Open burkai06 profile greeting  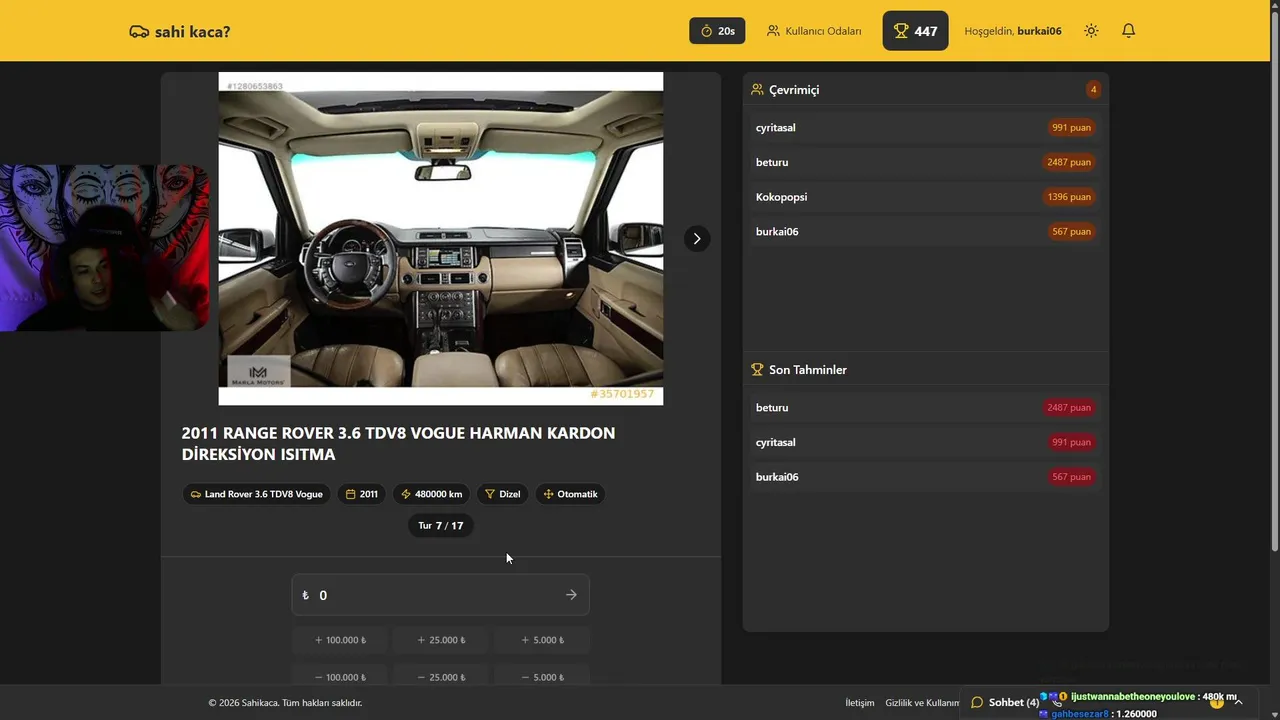coord(1012,31)
